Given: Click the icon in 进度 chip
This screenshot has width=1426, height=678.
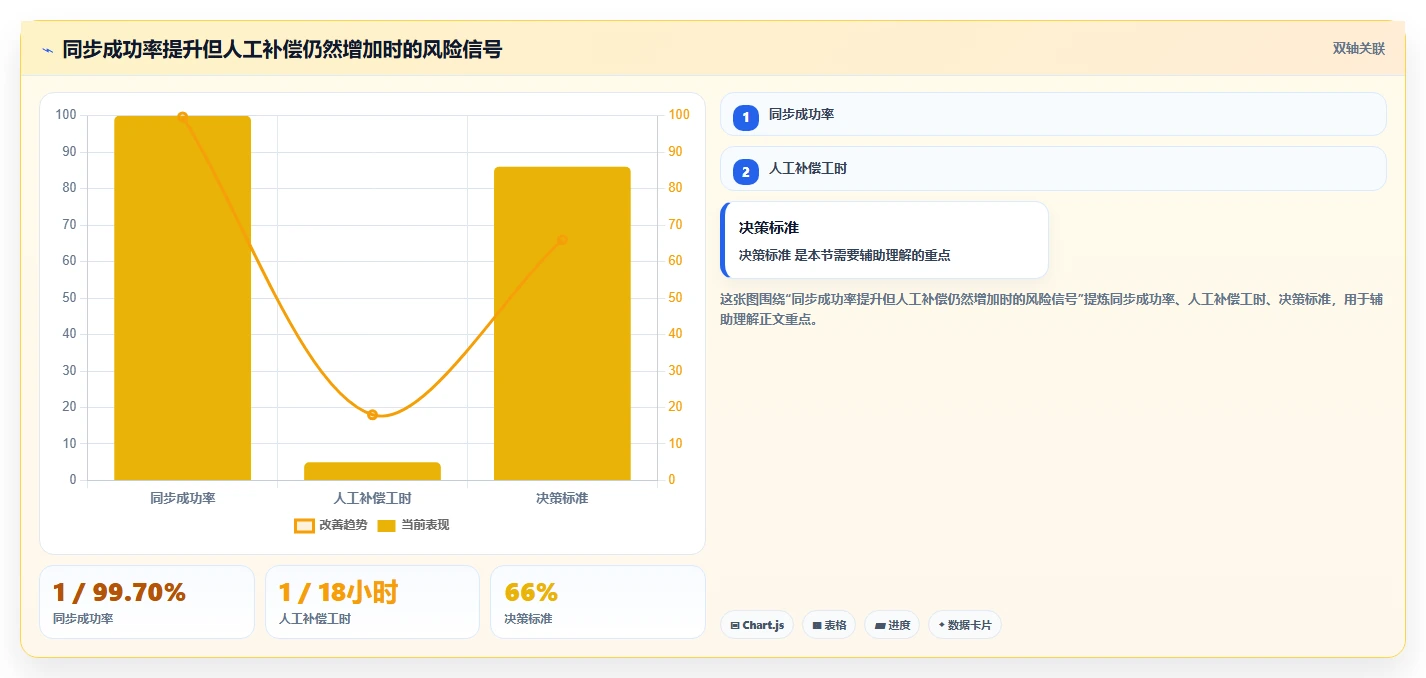Looking at the screenshot, I should click(x=880, y=626).
